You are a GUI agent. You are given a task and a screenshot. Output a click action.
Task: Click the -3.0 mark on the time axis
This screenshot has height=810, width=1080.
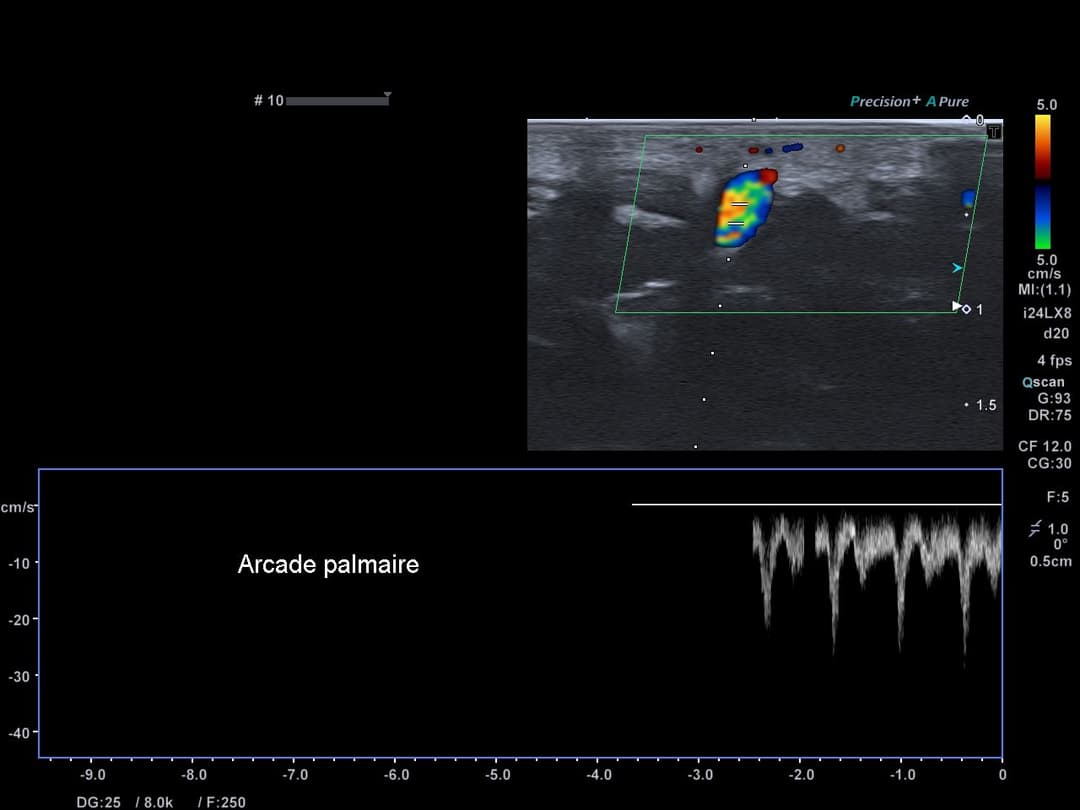[x=700, y=775]
